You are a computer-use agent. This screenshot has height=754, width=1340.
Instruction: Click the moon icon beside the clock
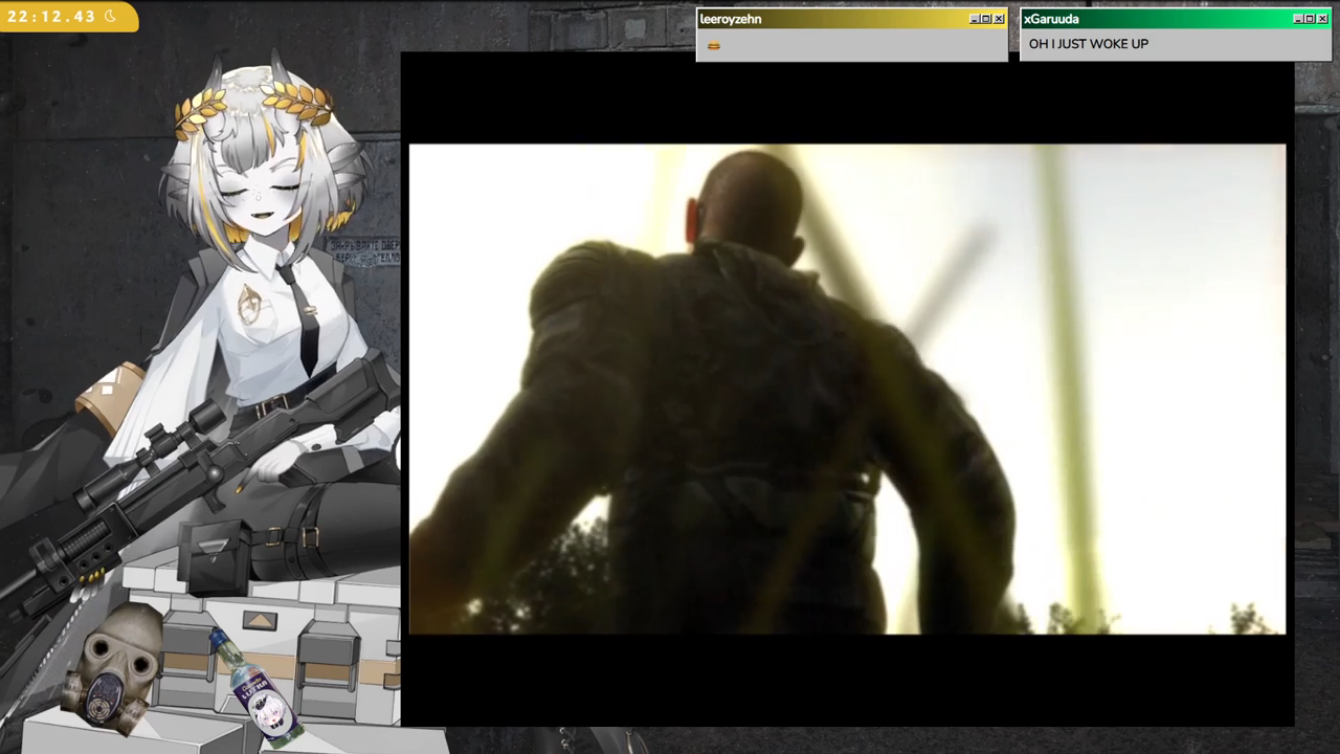point(111,15)
